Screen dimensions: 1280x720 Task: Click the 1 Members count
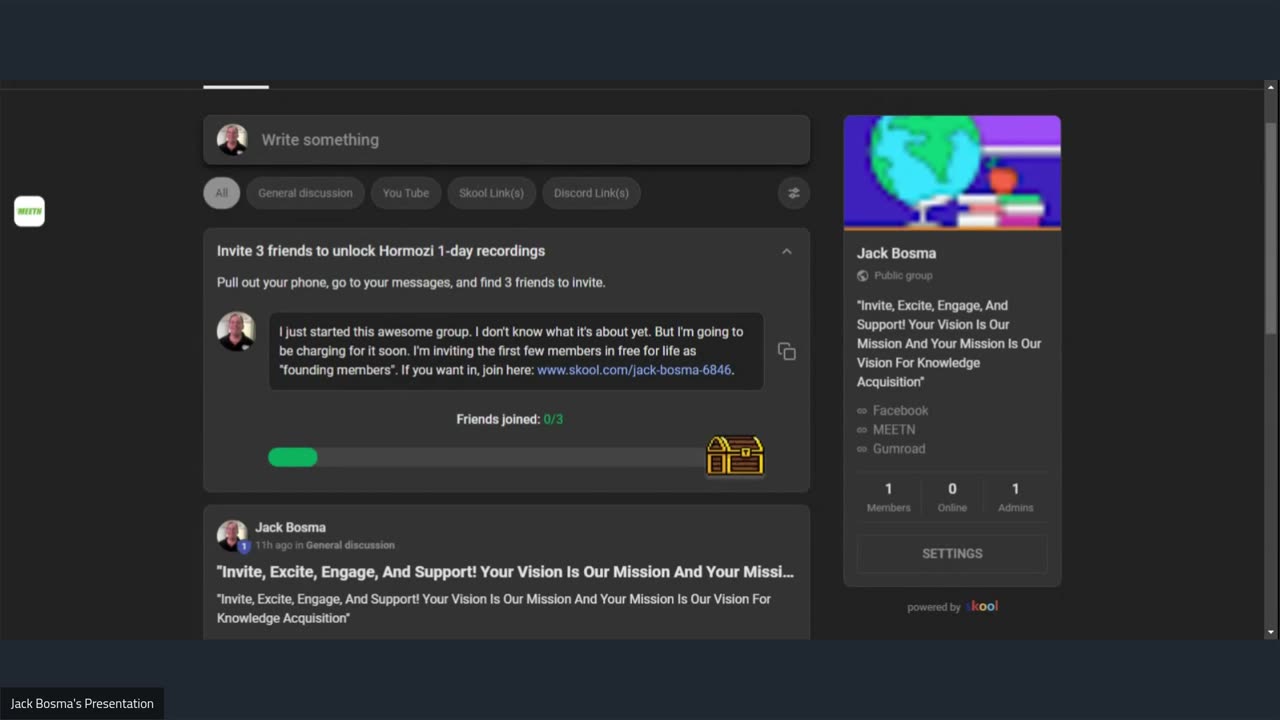pyautogui.click(x=888, y=496)
